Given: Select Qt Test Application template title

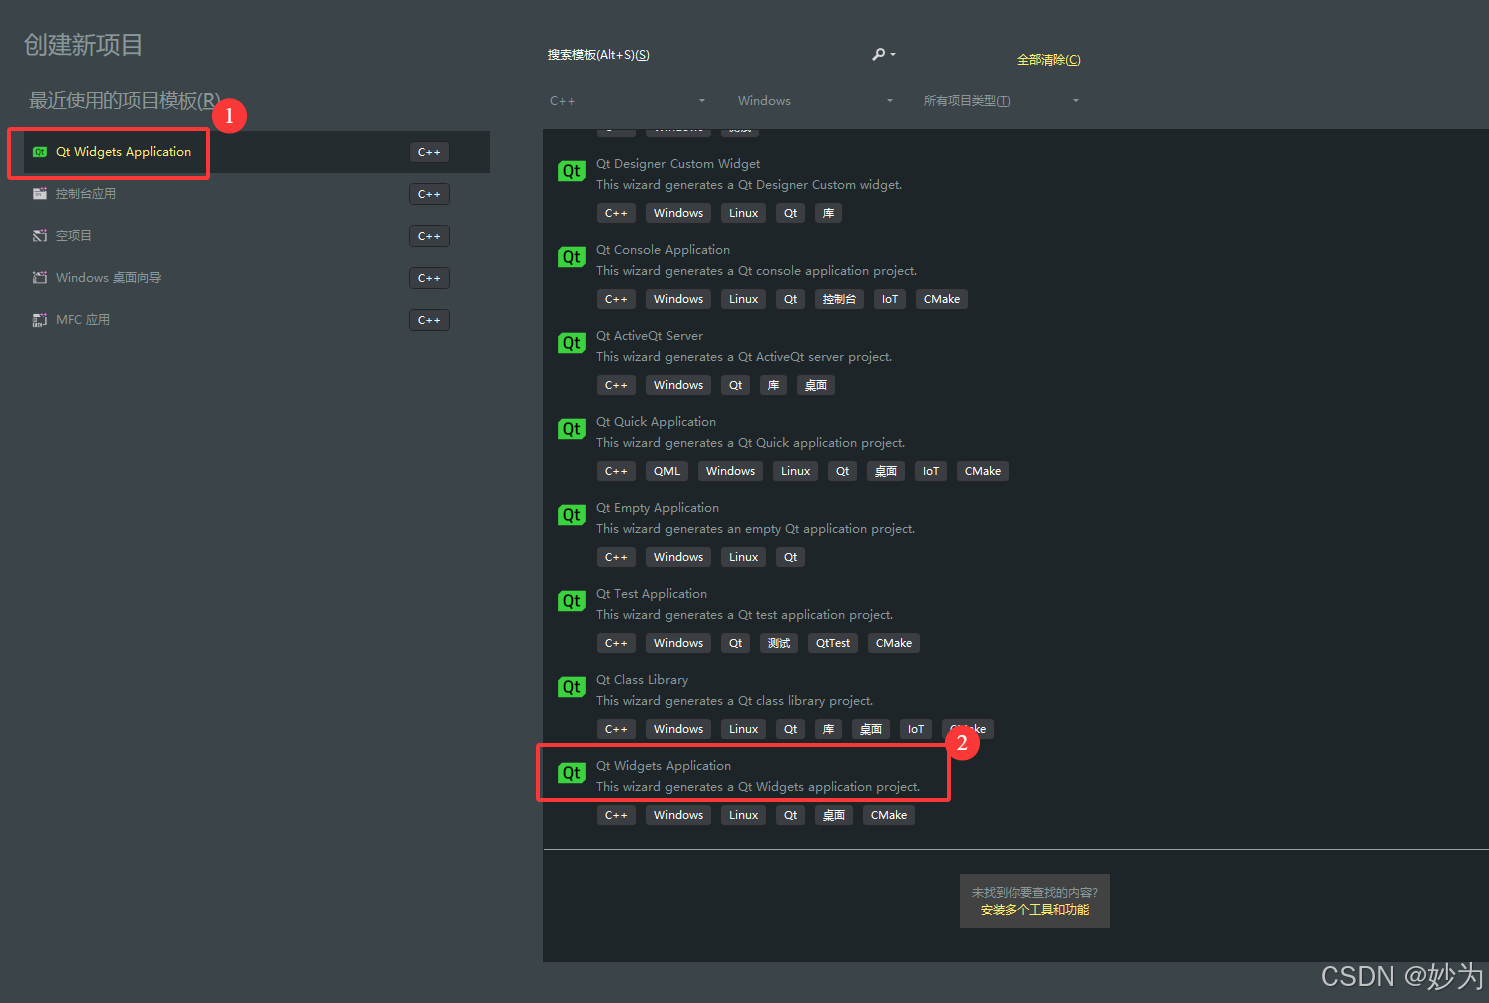Looking at the screenshot, I should coord(651,594).
